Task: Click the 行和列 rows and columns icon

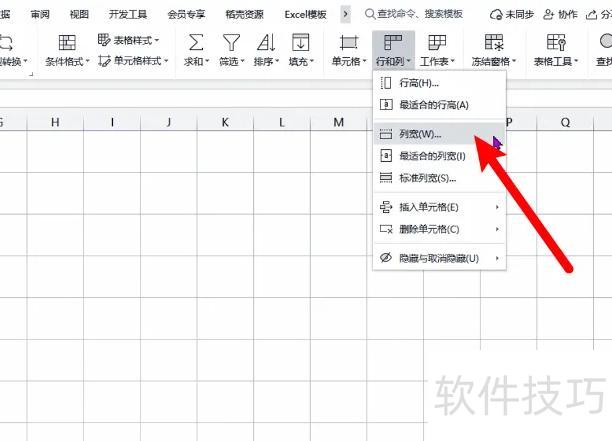Action: [x=393, y=42]
